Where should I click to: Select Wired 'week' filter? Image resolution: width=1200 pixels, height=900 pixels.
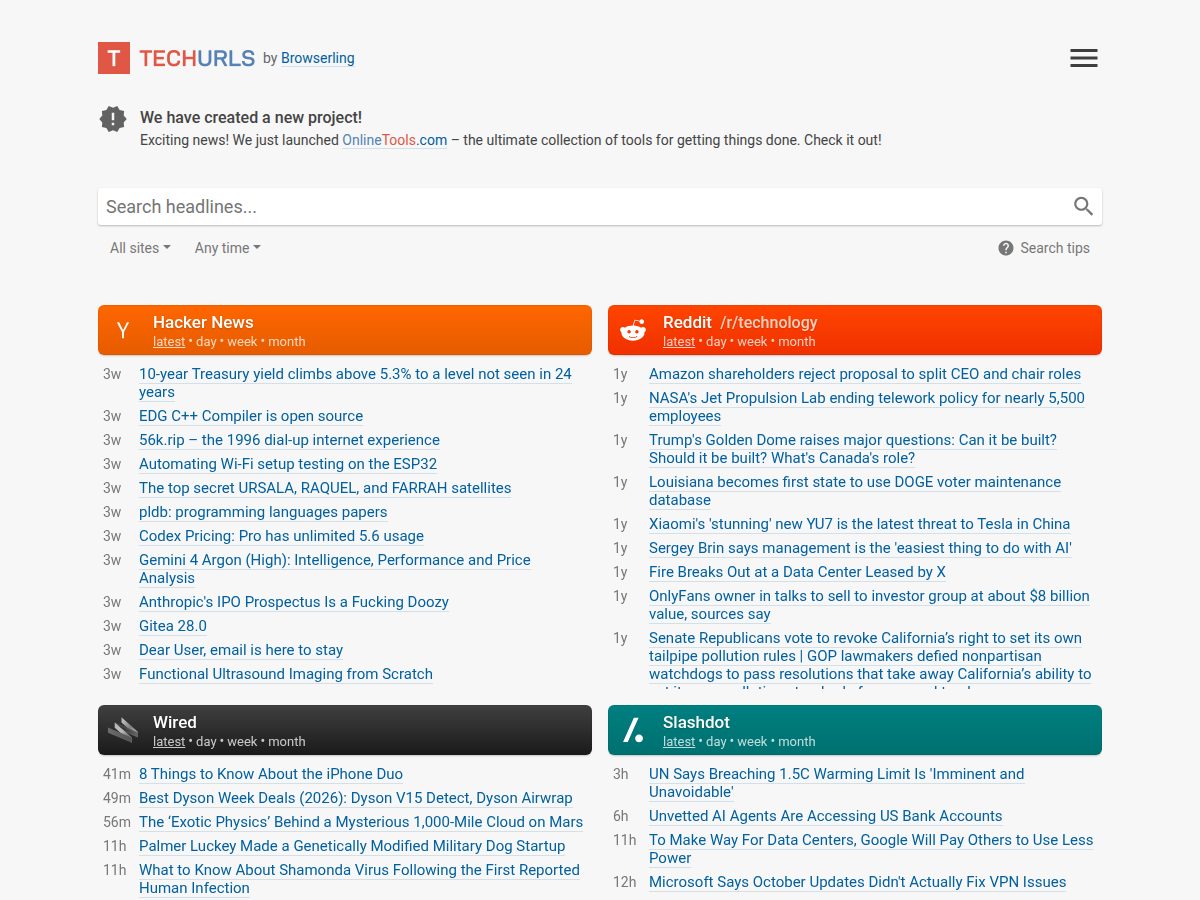tap(242, 742)
